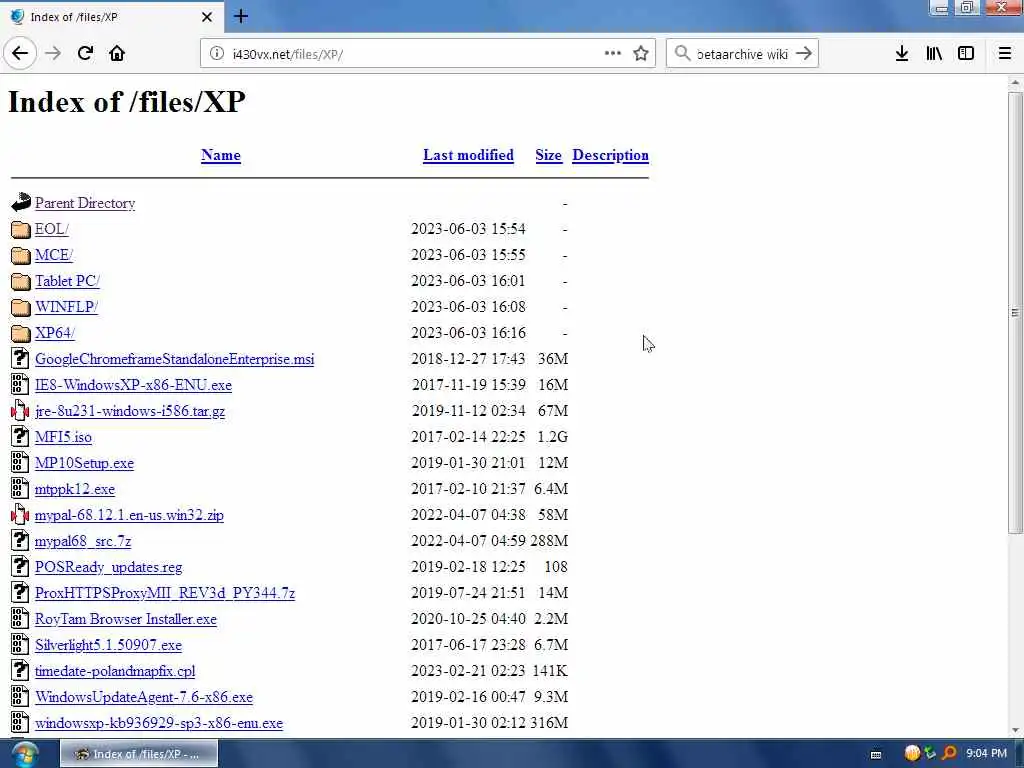1024x768 pixels.
Task: Download windowsxp-kb936929-sp3-x86-enu.exe
Action: (x=159, y=723)
